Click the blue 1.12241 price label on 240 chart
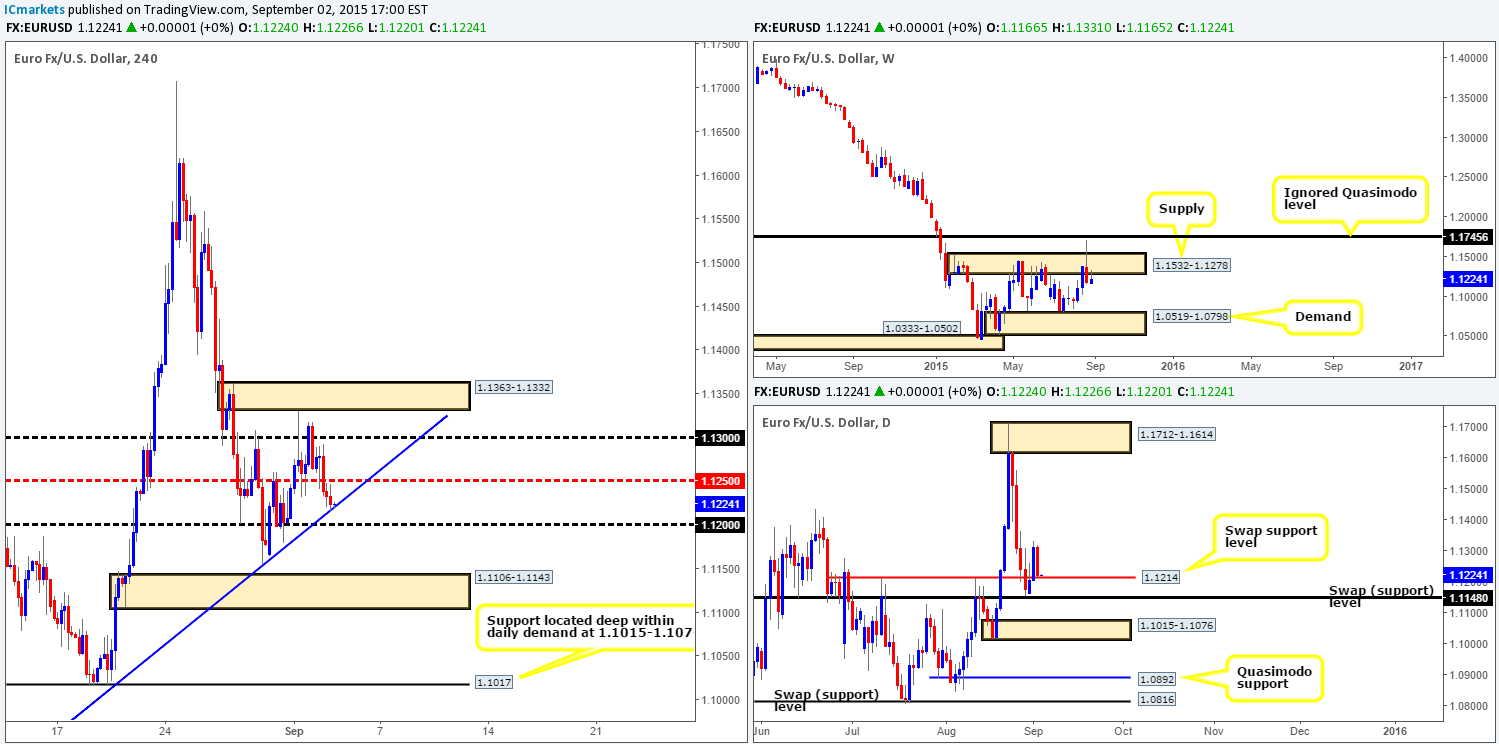 pos(721,504)
